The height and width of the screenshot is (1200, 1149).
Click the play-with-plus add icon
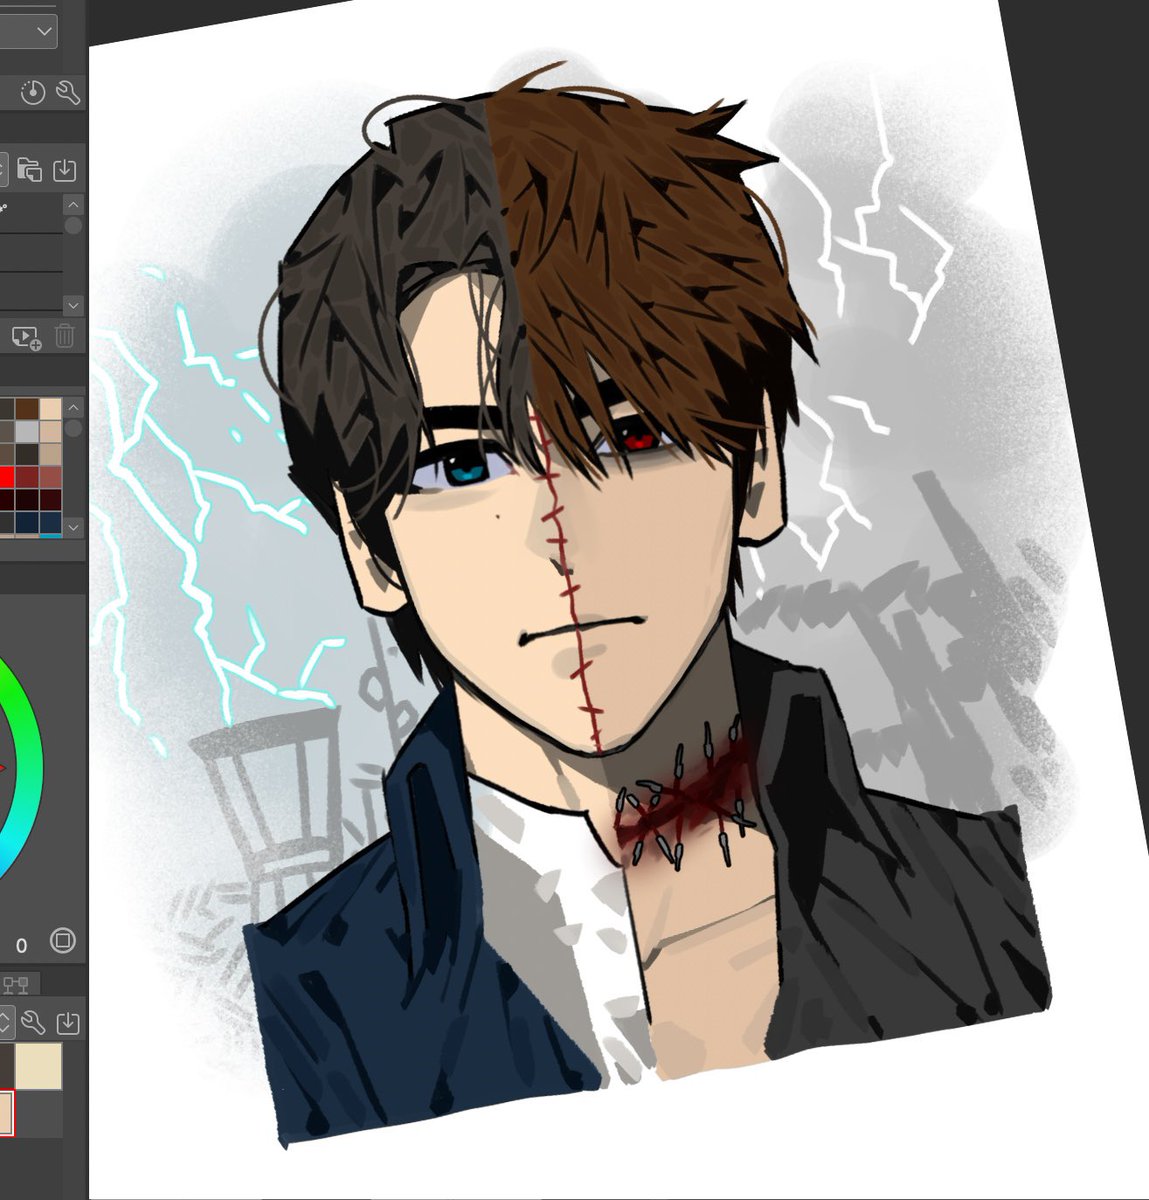(x=27, y=337)
